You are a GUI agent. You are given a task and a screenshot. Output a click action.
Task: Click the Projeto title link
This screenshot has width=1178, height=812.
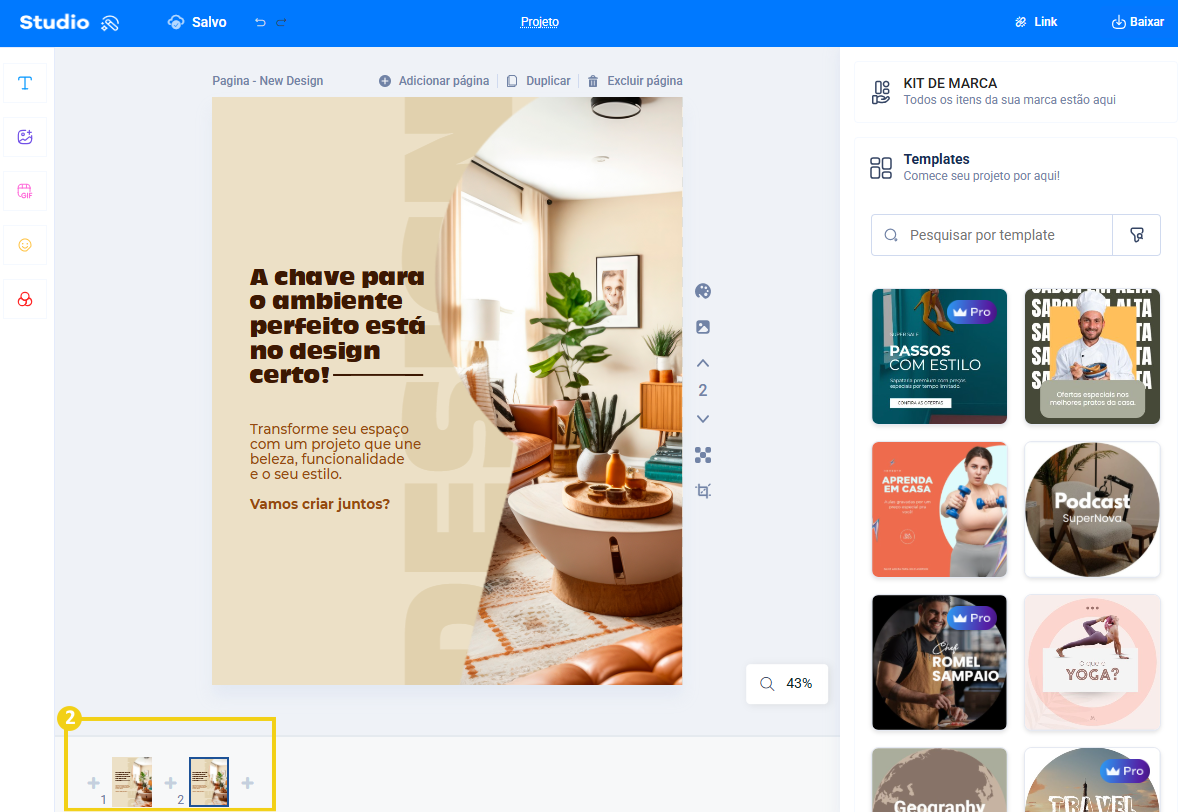point(539,22)
